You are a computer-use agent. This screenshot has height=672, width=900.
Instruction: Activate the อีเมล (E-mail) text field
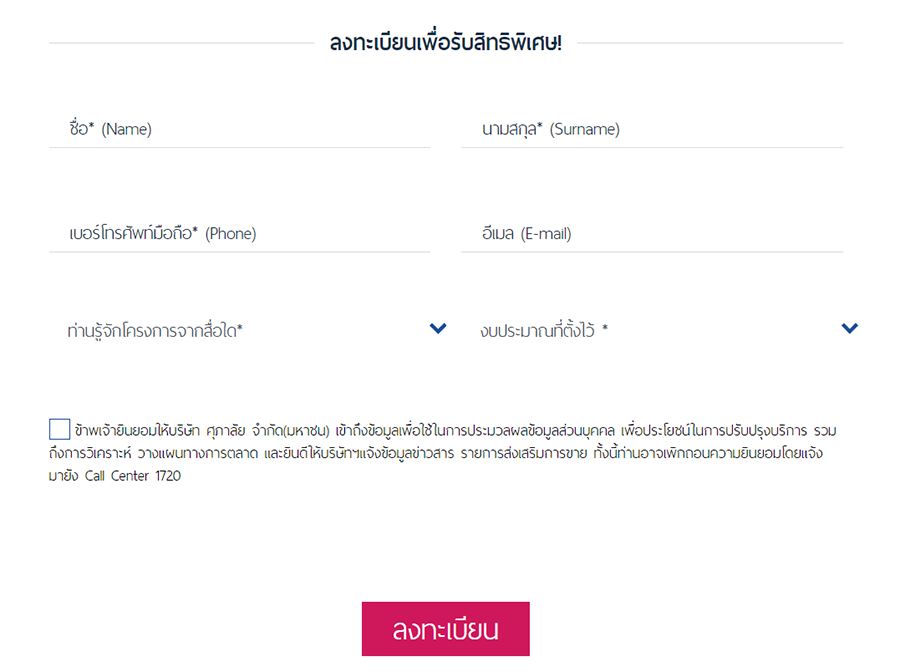coord(652,234)
